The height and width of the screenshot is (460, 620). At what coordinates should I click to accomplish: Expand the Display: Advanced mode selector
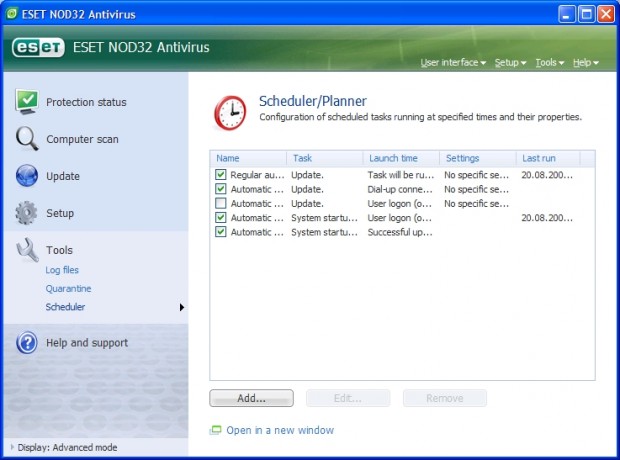(x=64, y=447)
